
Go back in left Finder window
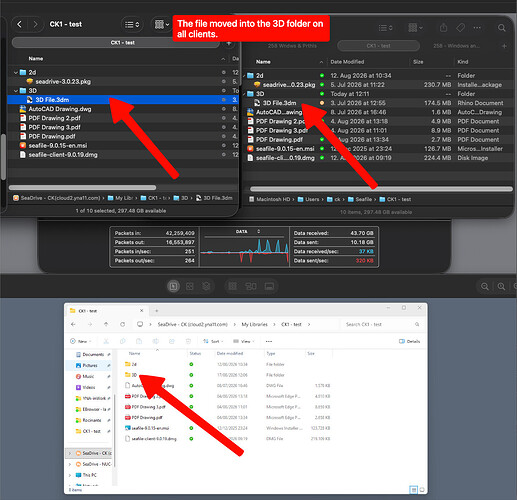pyautogui.click(x=20, y=24)
